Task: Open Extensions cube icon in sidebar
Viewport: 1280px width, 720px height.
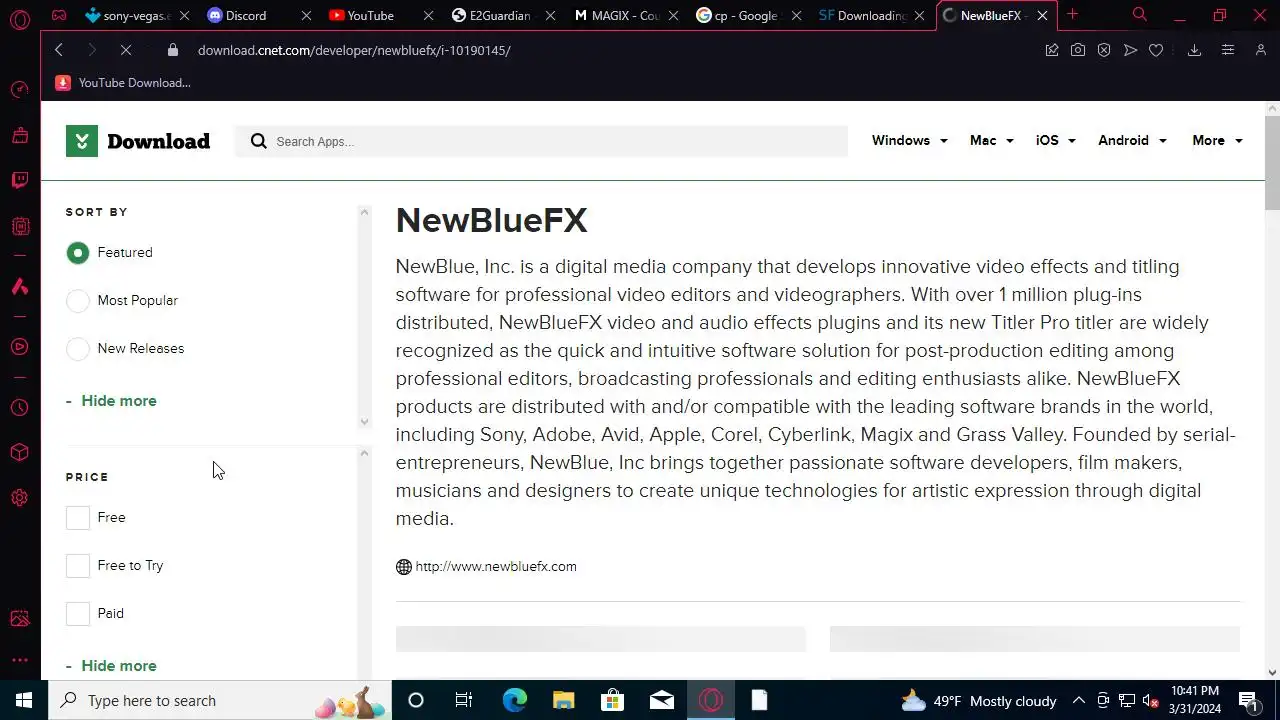Action: click(x=20, y=453)
